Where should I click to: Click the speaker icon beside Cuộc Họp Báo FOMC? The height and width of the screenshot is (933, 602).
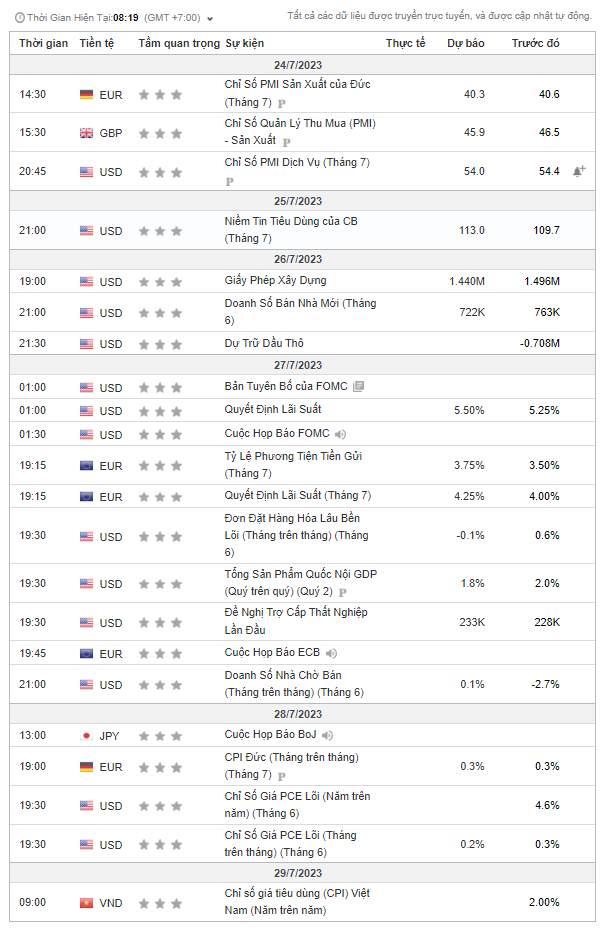[341, 434]
